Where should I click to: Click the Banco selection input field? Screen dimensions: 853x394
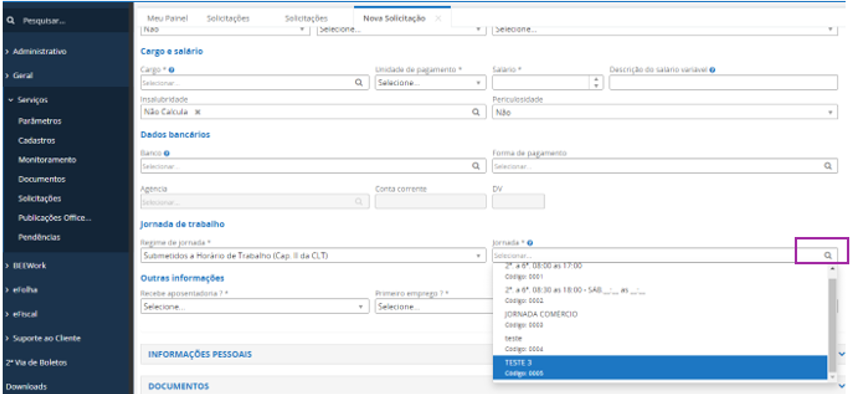pos(313,167)
